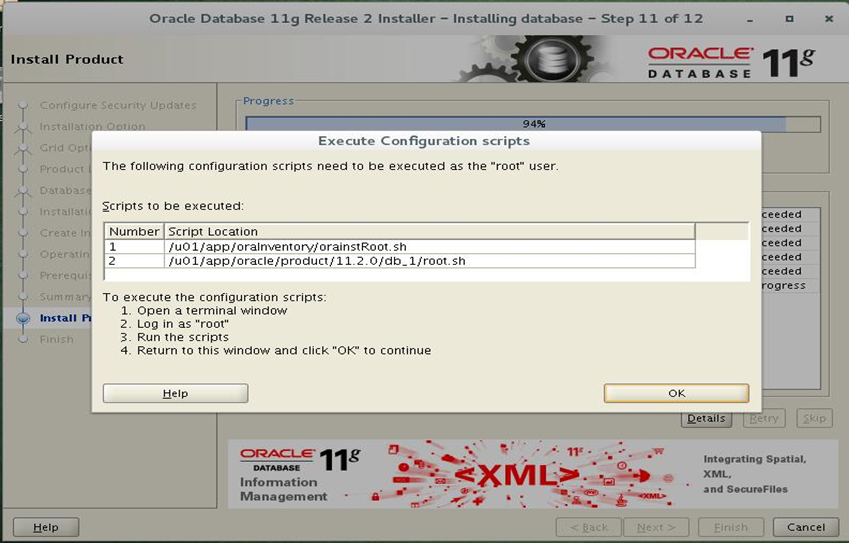This screenshot has height=543, width=849.
Task: Click the Finish button in footer
Action: pos(731,527)
